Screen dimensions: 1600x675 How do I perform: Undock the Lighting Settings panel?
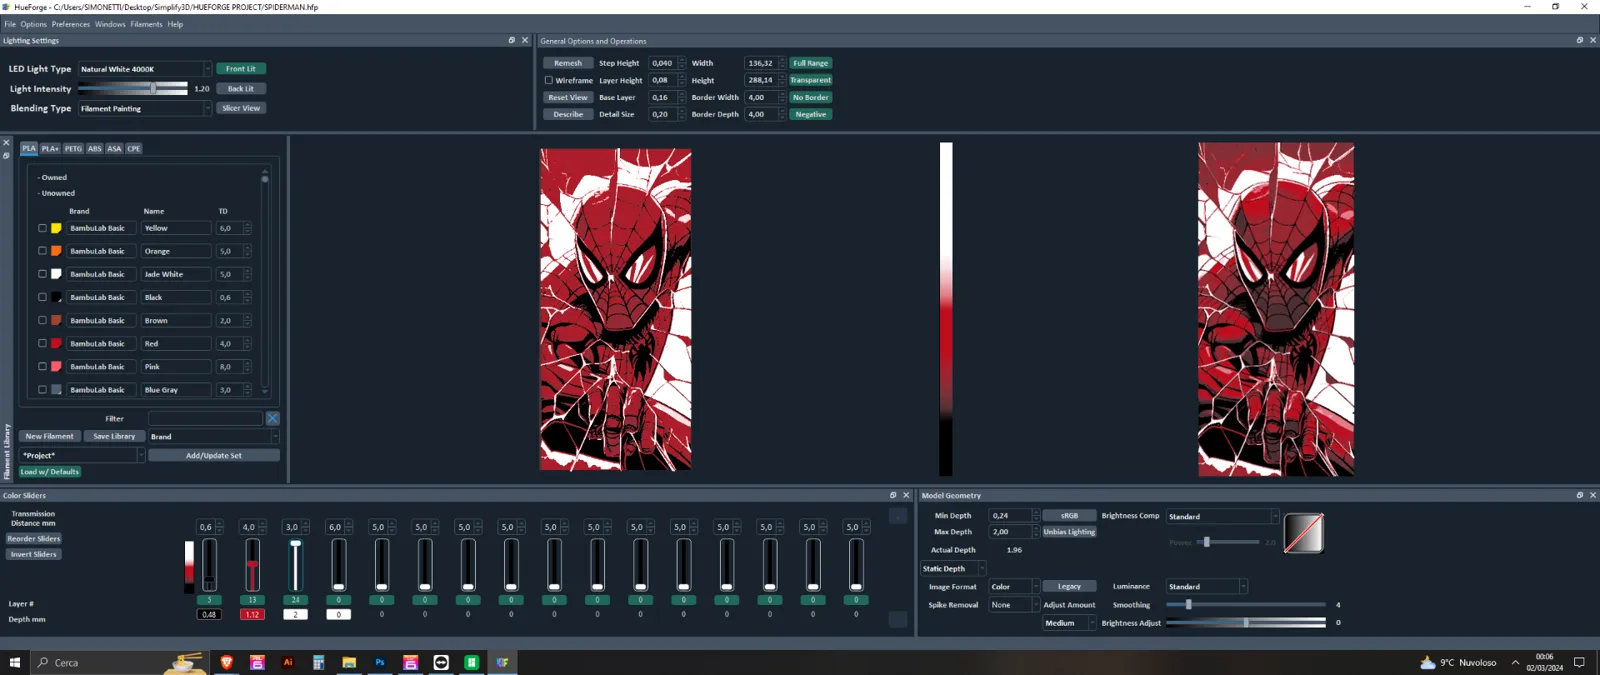point(512,41)
